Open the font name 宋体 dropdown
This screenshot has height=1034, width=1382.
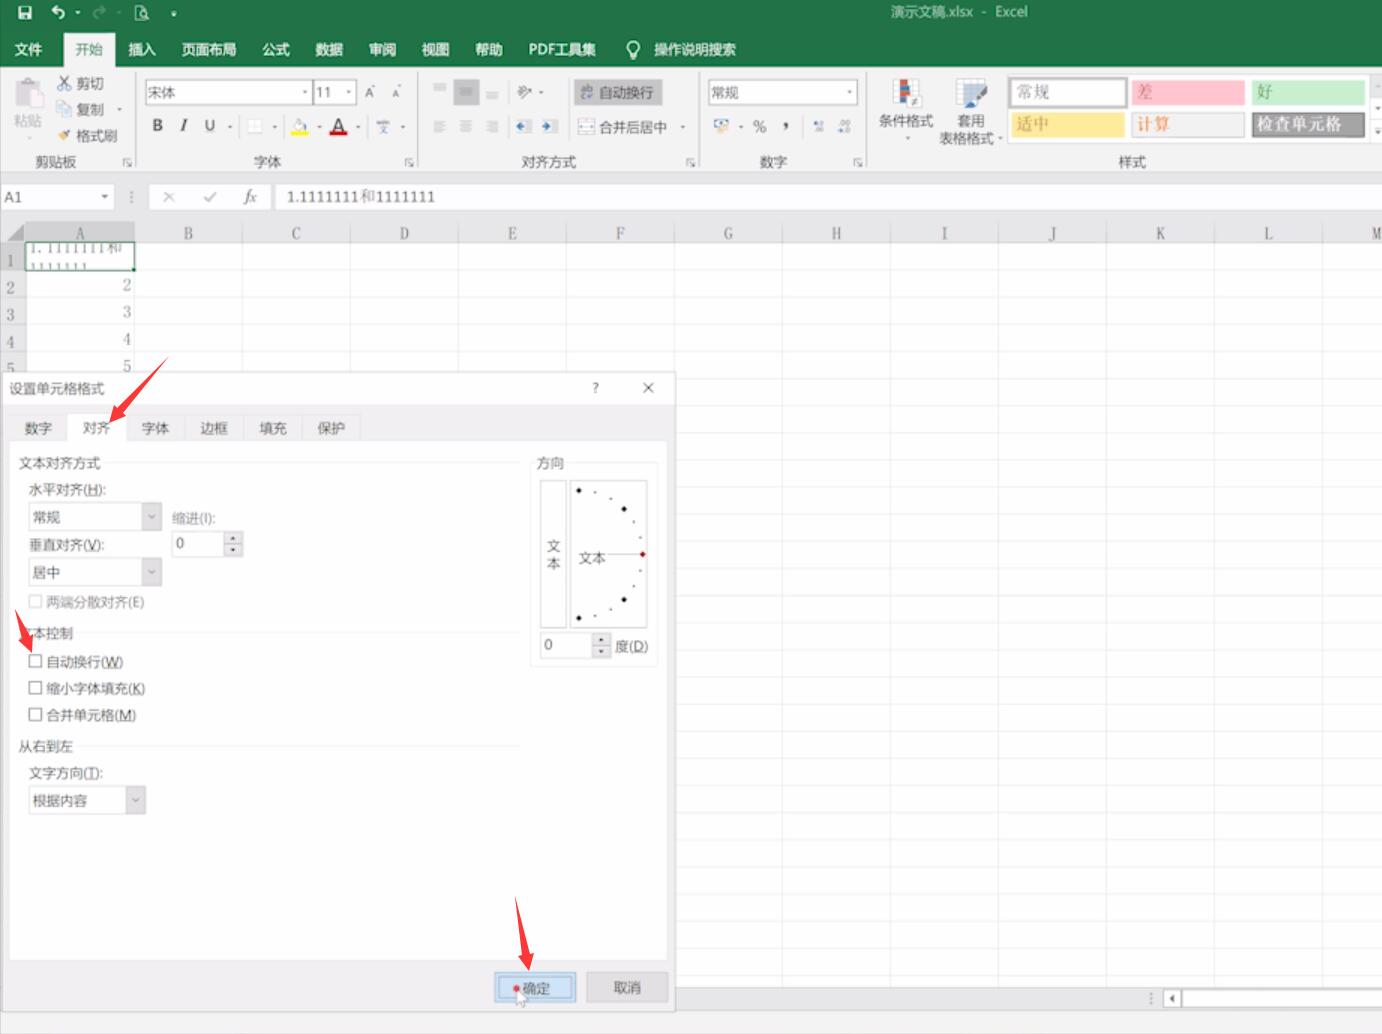coord(305,92)
